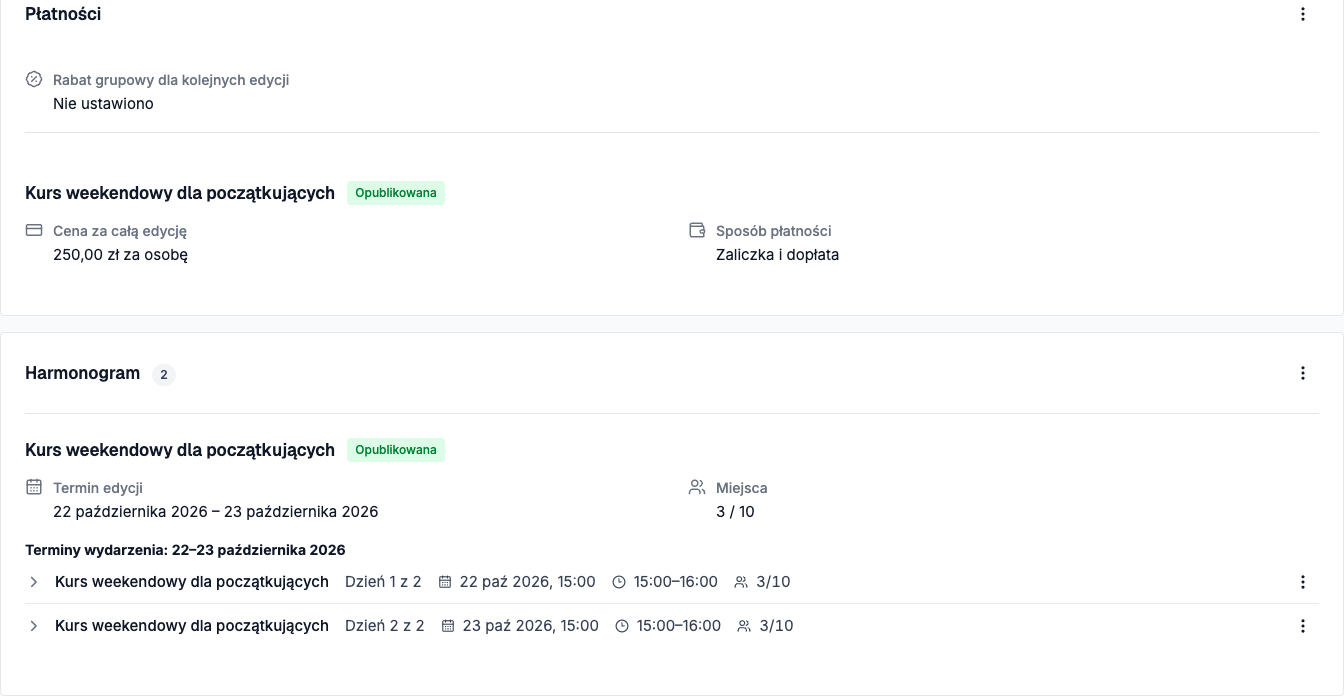
Task: Click the course title in the Dzień 2 z 2 row
Action: [192, 626]
